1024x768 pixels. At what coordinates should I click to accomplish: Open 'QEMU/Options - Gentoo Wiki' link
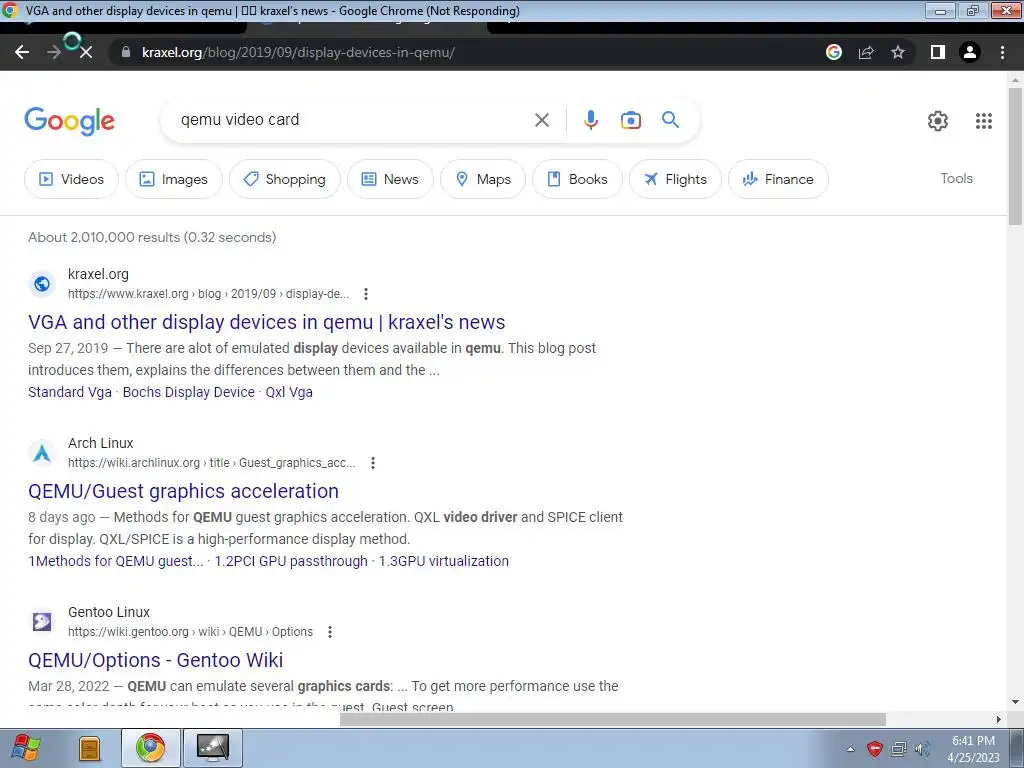(155, 660)
